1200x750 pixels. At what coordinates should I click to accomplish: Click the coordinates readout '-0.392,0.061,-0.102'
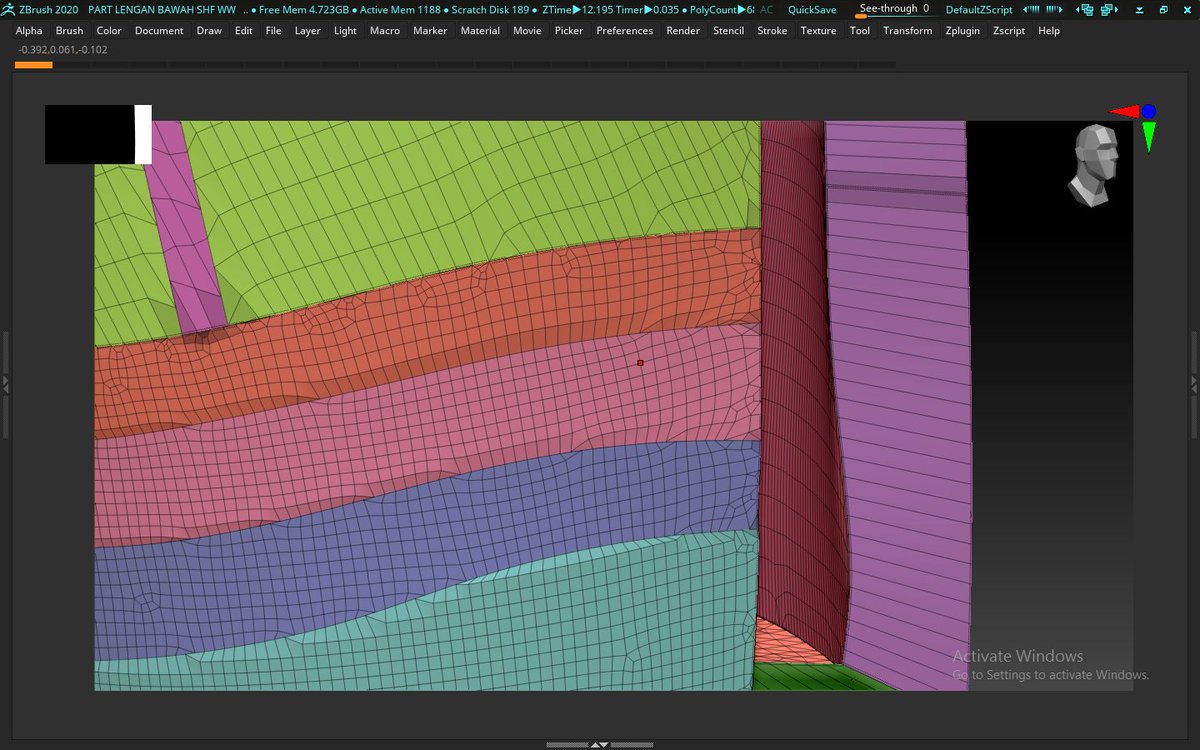point(63,49)
